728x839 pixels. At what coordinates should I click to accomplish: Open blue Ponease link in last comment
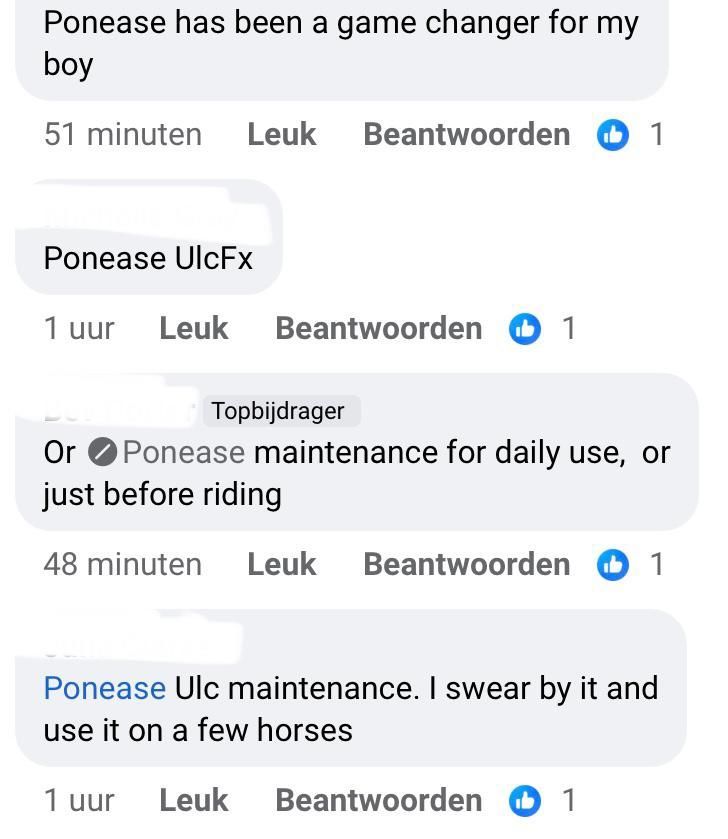(x=105, y=688)
